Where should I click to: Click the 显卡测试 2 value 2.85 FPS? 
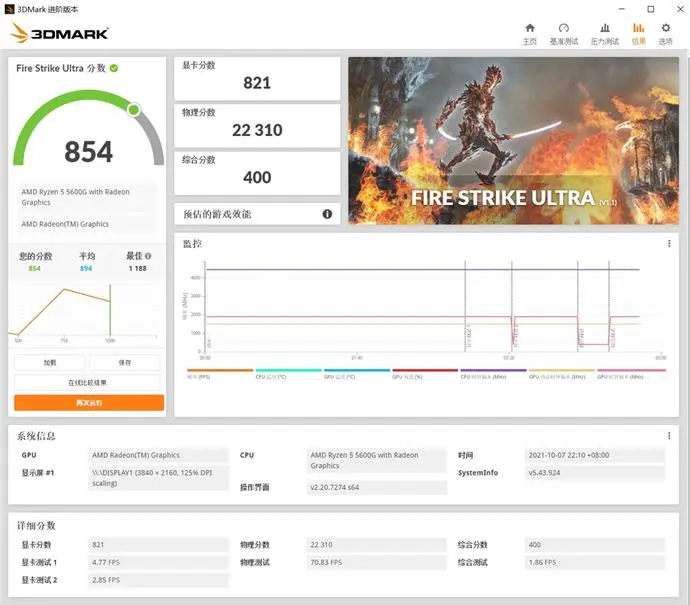coord(158,580)
